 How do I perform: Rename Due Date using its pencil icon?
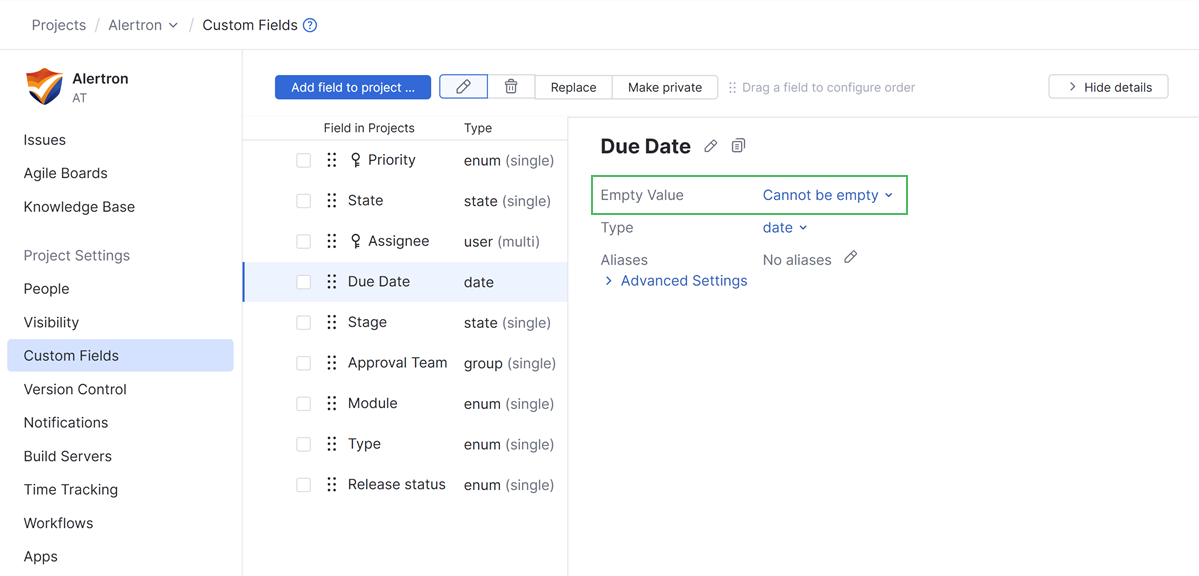710,146
